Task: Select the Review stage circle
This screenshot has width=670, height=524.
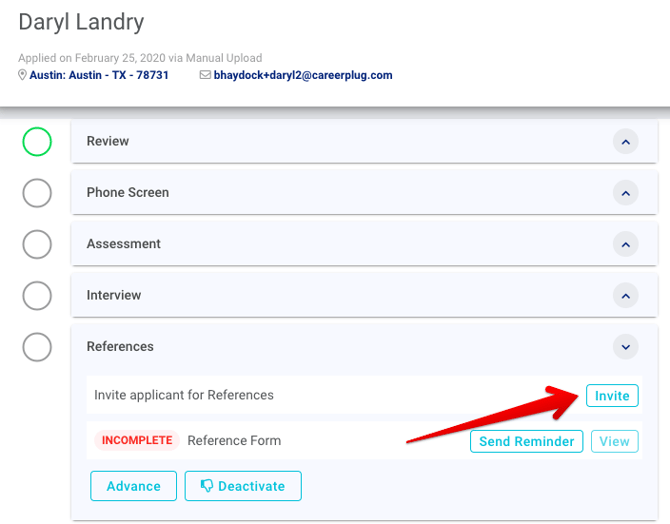Action: click(37, 142)
